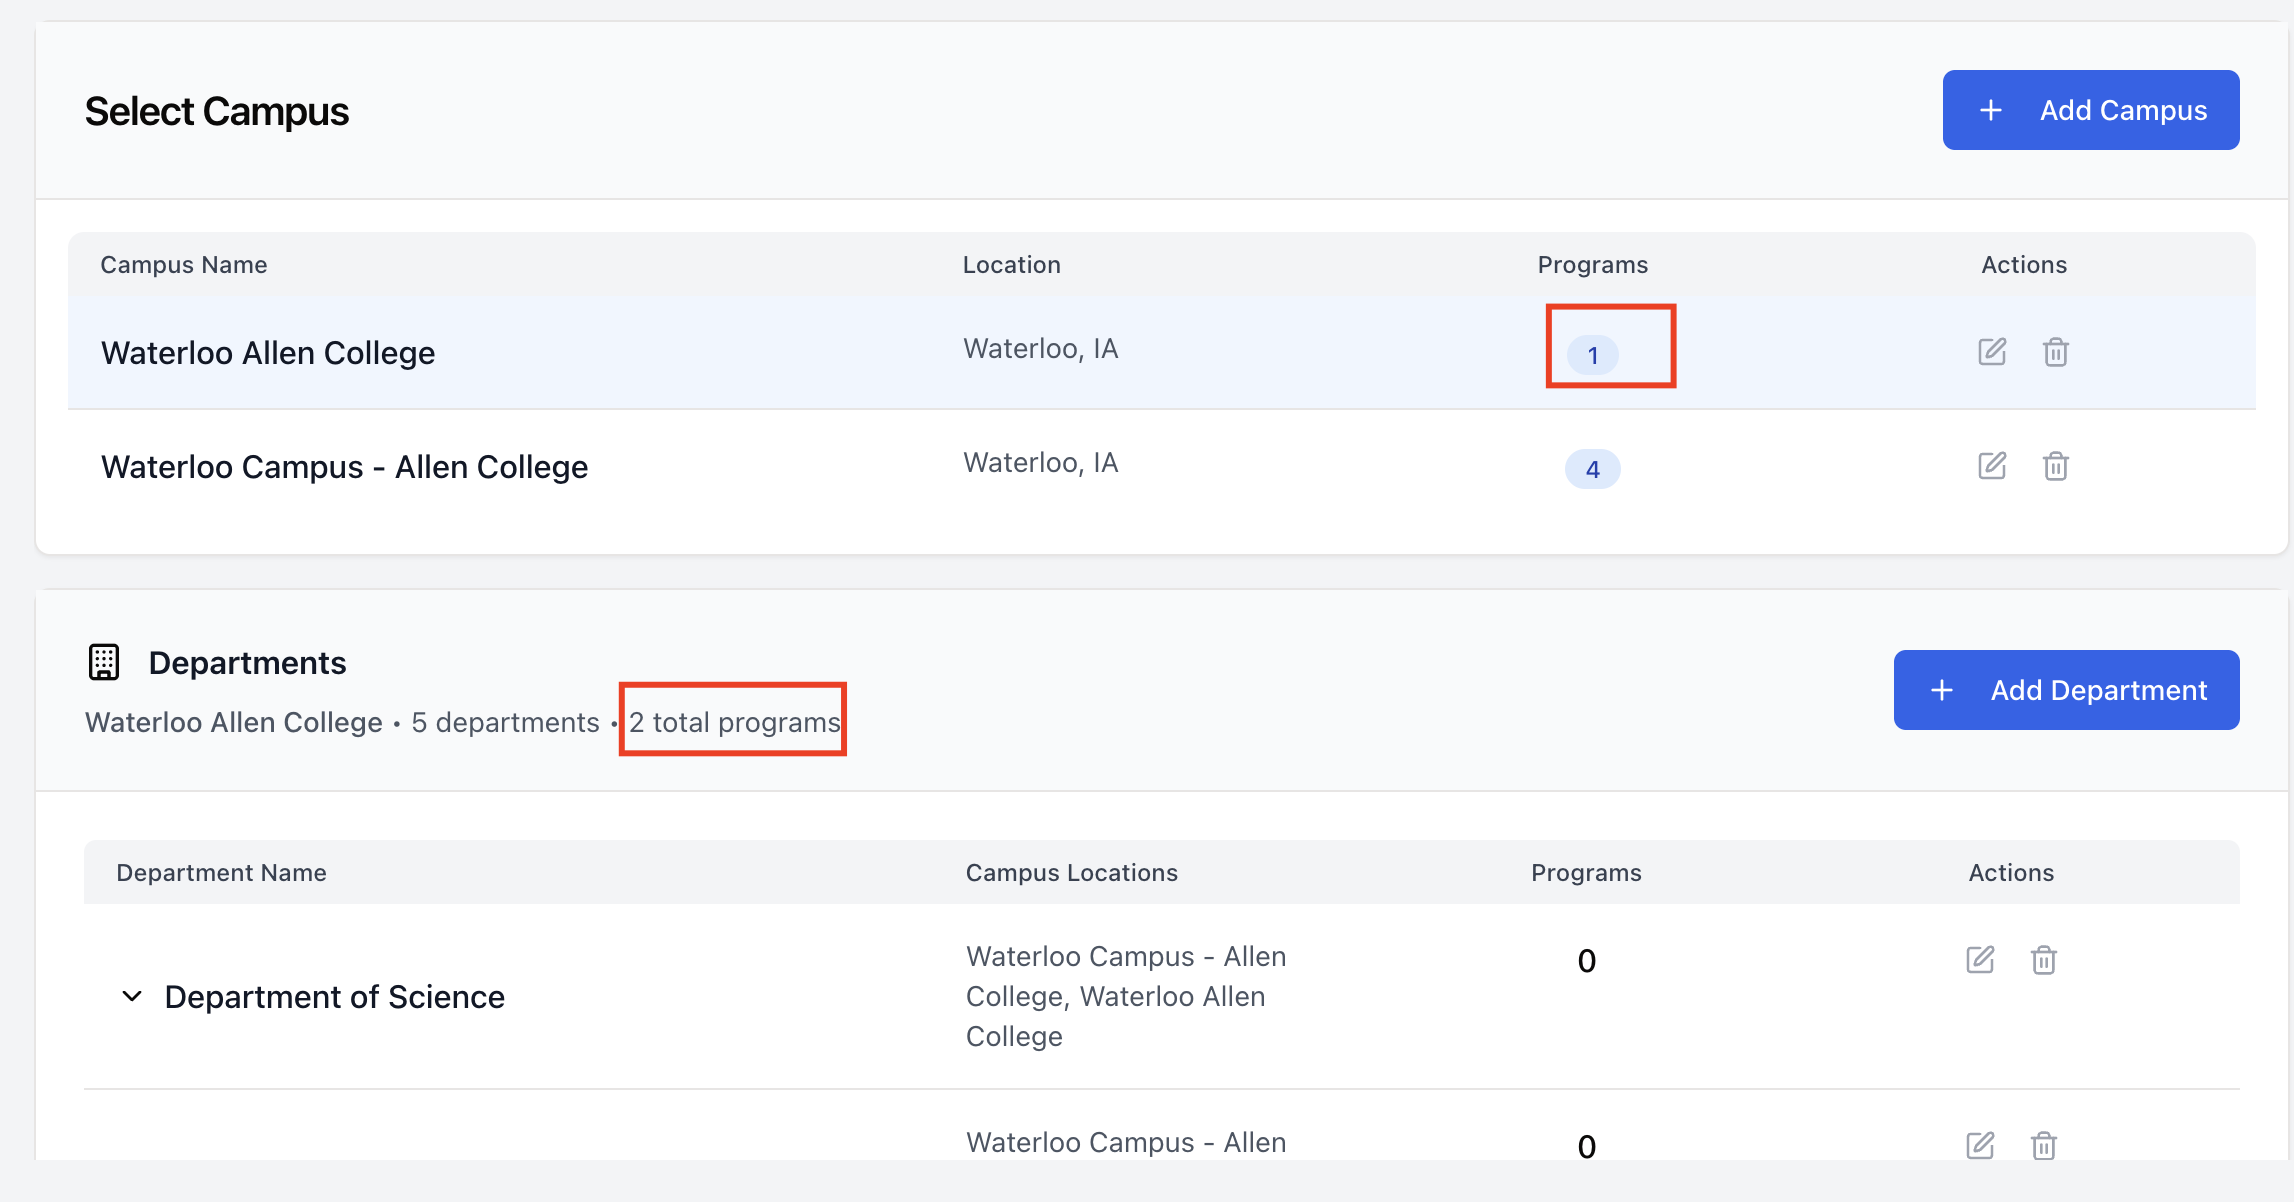Screen dimensions: 2294x1202
Task: Click the Department Name column header
Action: (221, 873)
